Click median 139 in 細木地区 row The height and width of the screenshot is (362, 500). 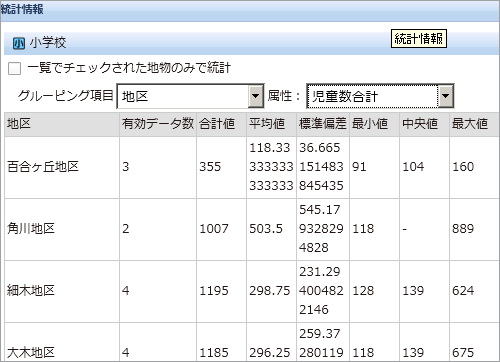(x=425, y=291)
